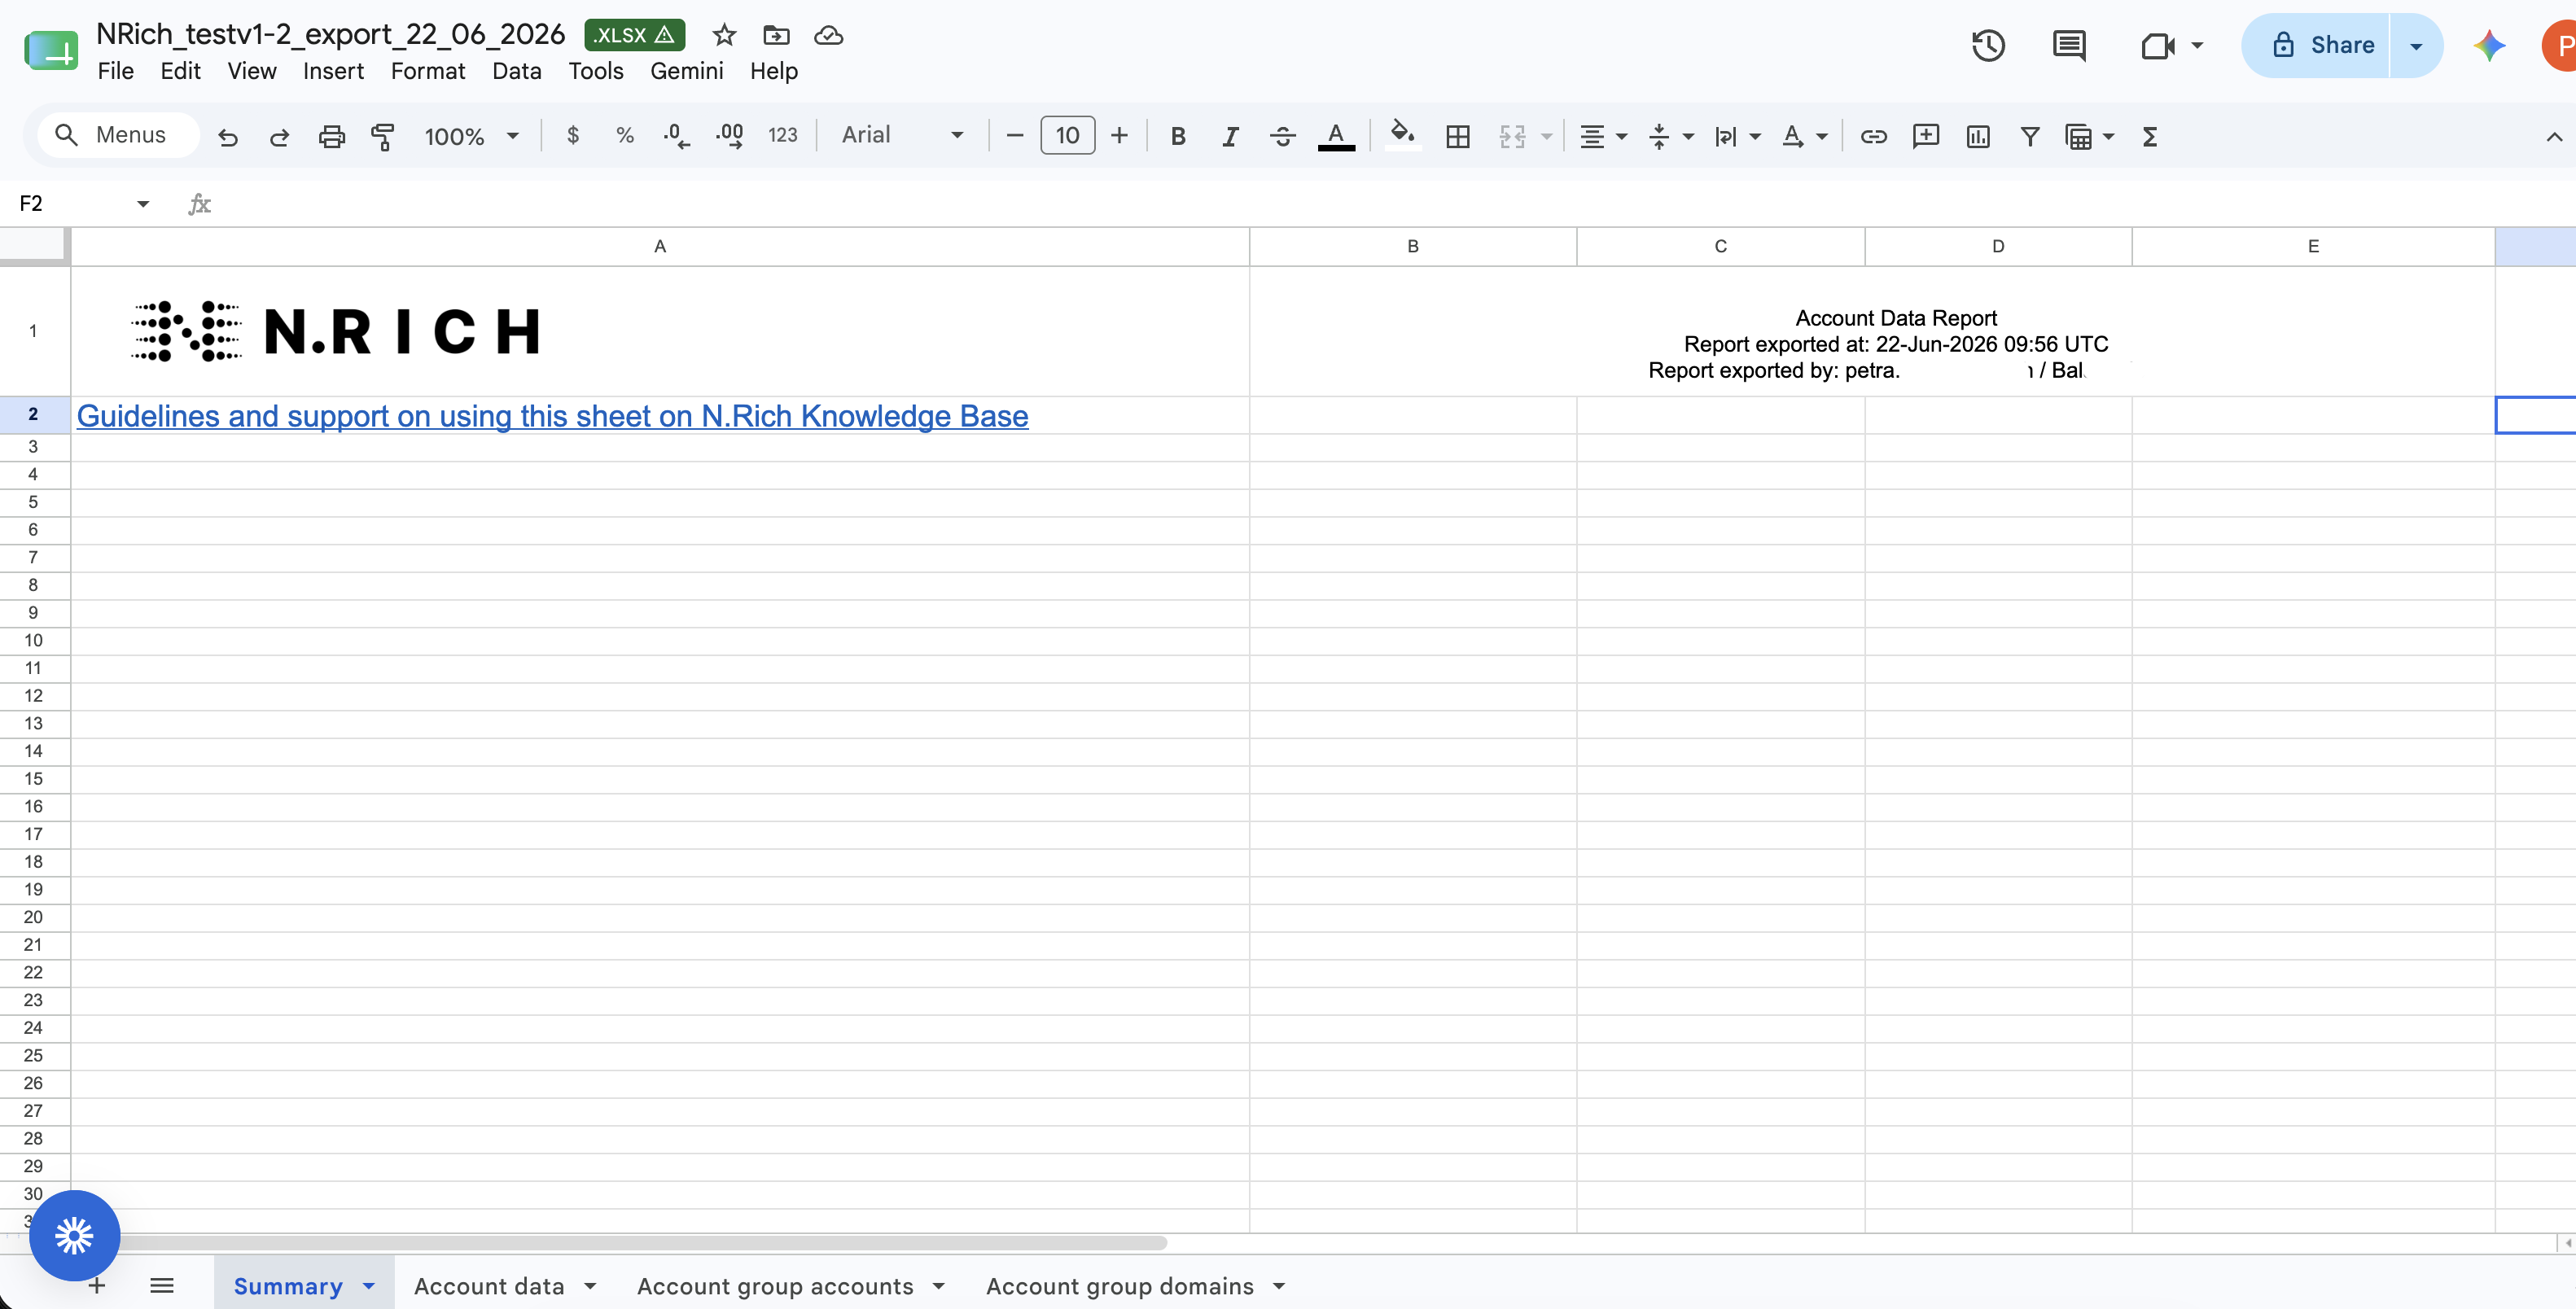Screen dimensions: 2576x1309
Task: Open the text wrapping dropdown
Action: pyautogui.click(x=1737, y=136)
